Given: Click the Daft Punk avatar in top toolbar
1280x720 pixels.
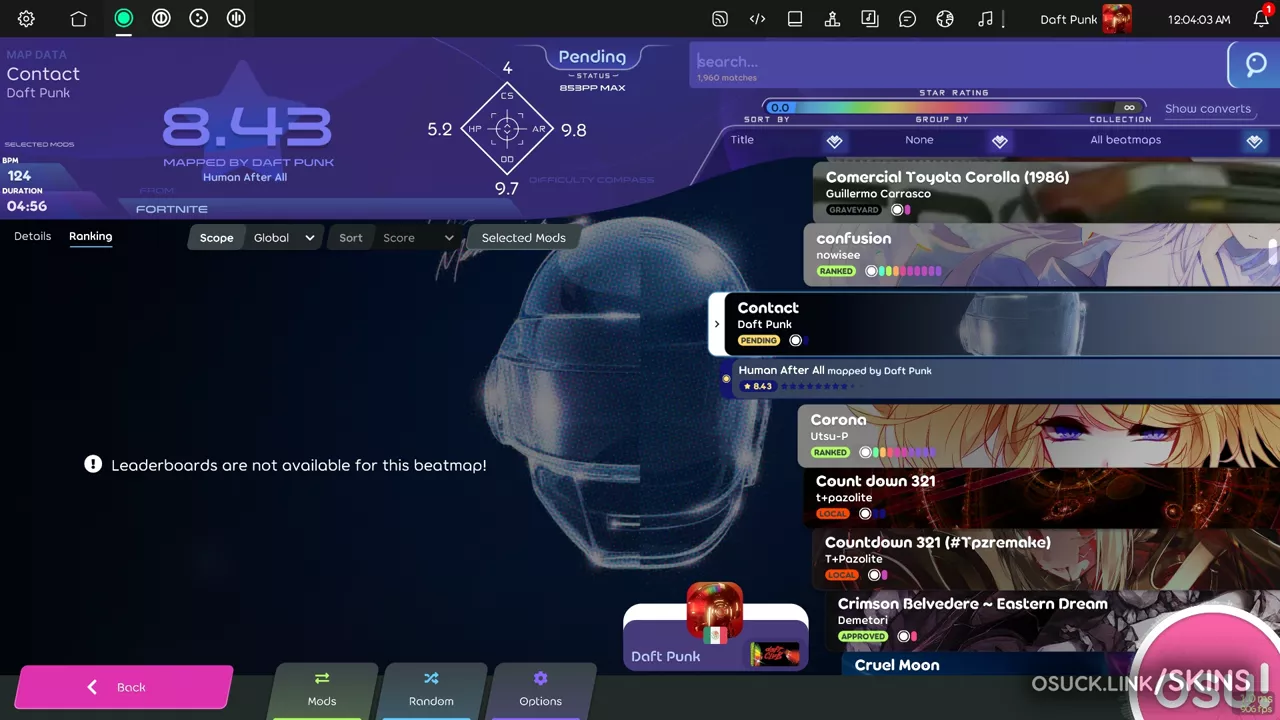Looking at the screenshot, I should point(1117,19).
